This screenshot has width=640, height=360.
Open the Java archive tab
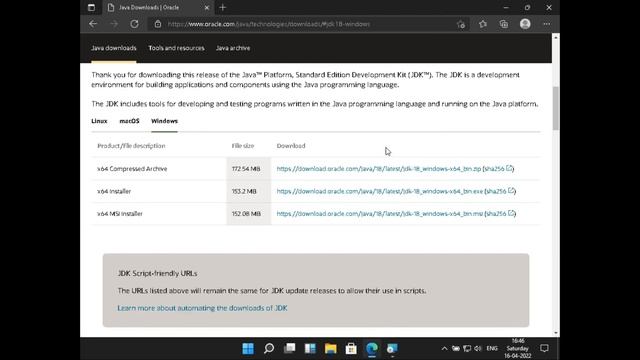(233, 48)
